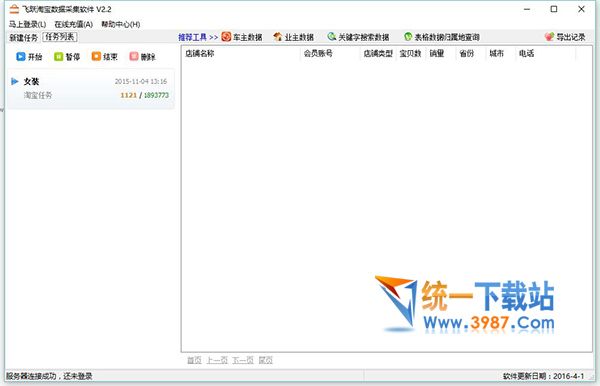Click the 开始 start icon
This screenshot has height=386, width=600.
(21, 57)
